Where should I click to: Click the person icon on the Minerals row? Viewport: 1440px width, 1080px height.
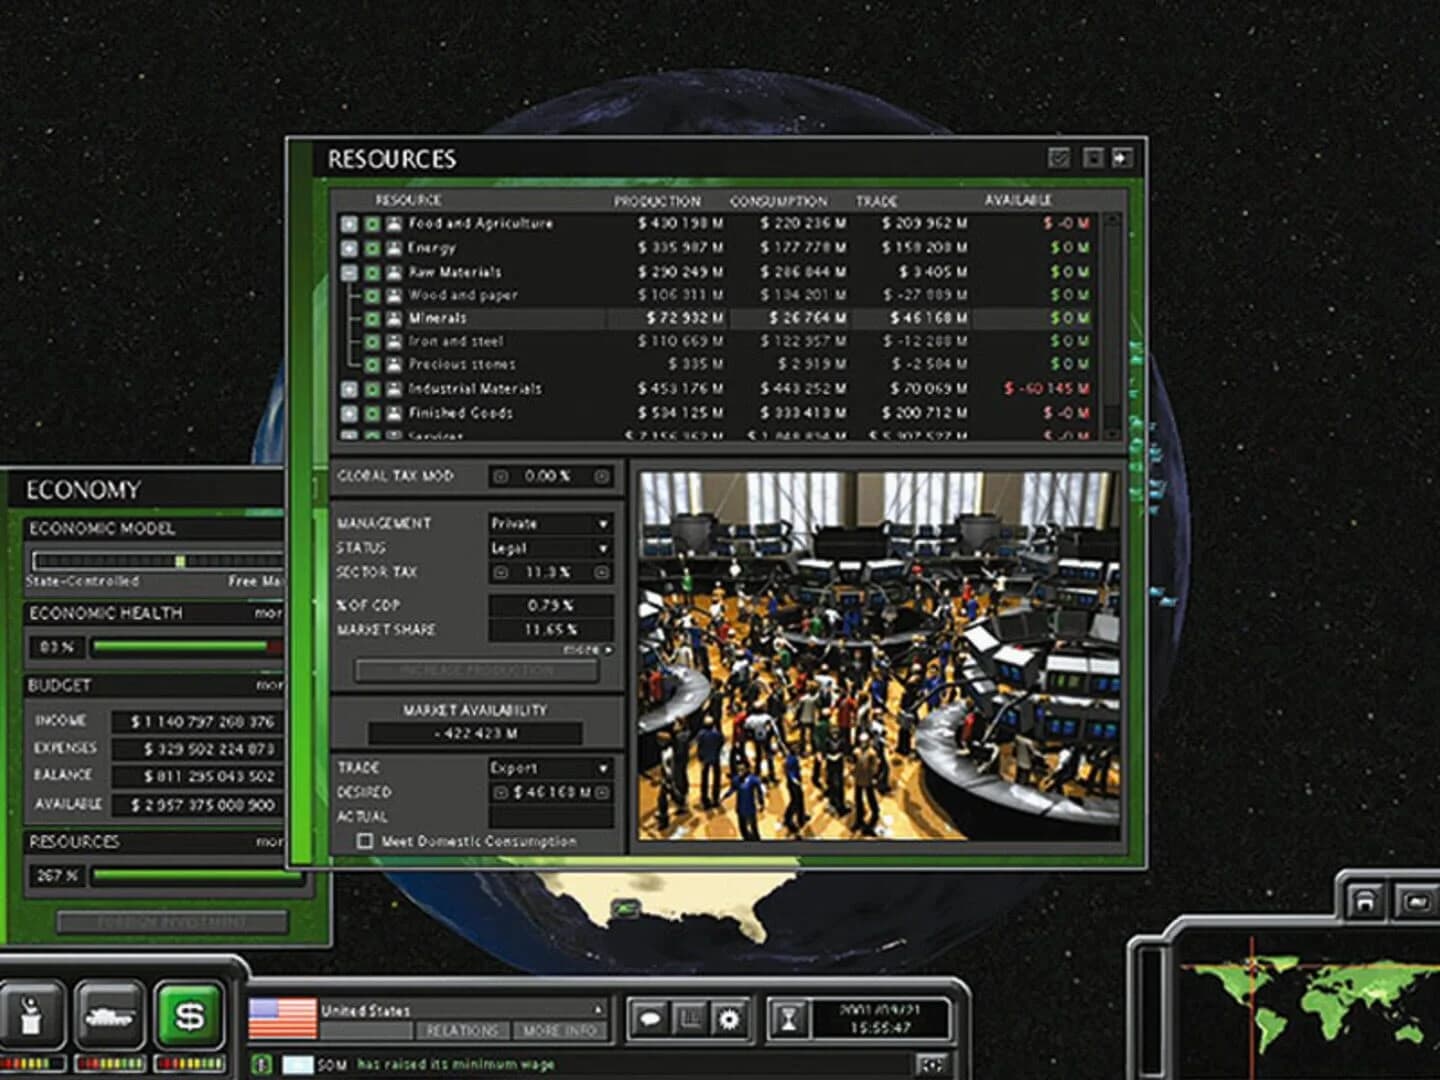[394, 318]
